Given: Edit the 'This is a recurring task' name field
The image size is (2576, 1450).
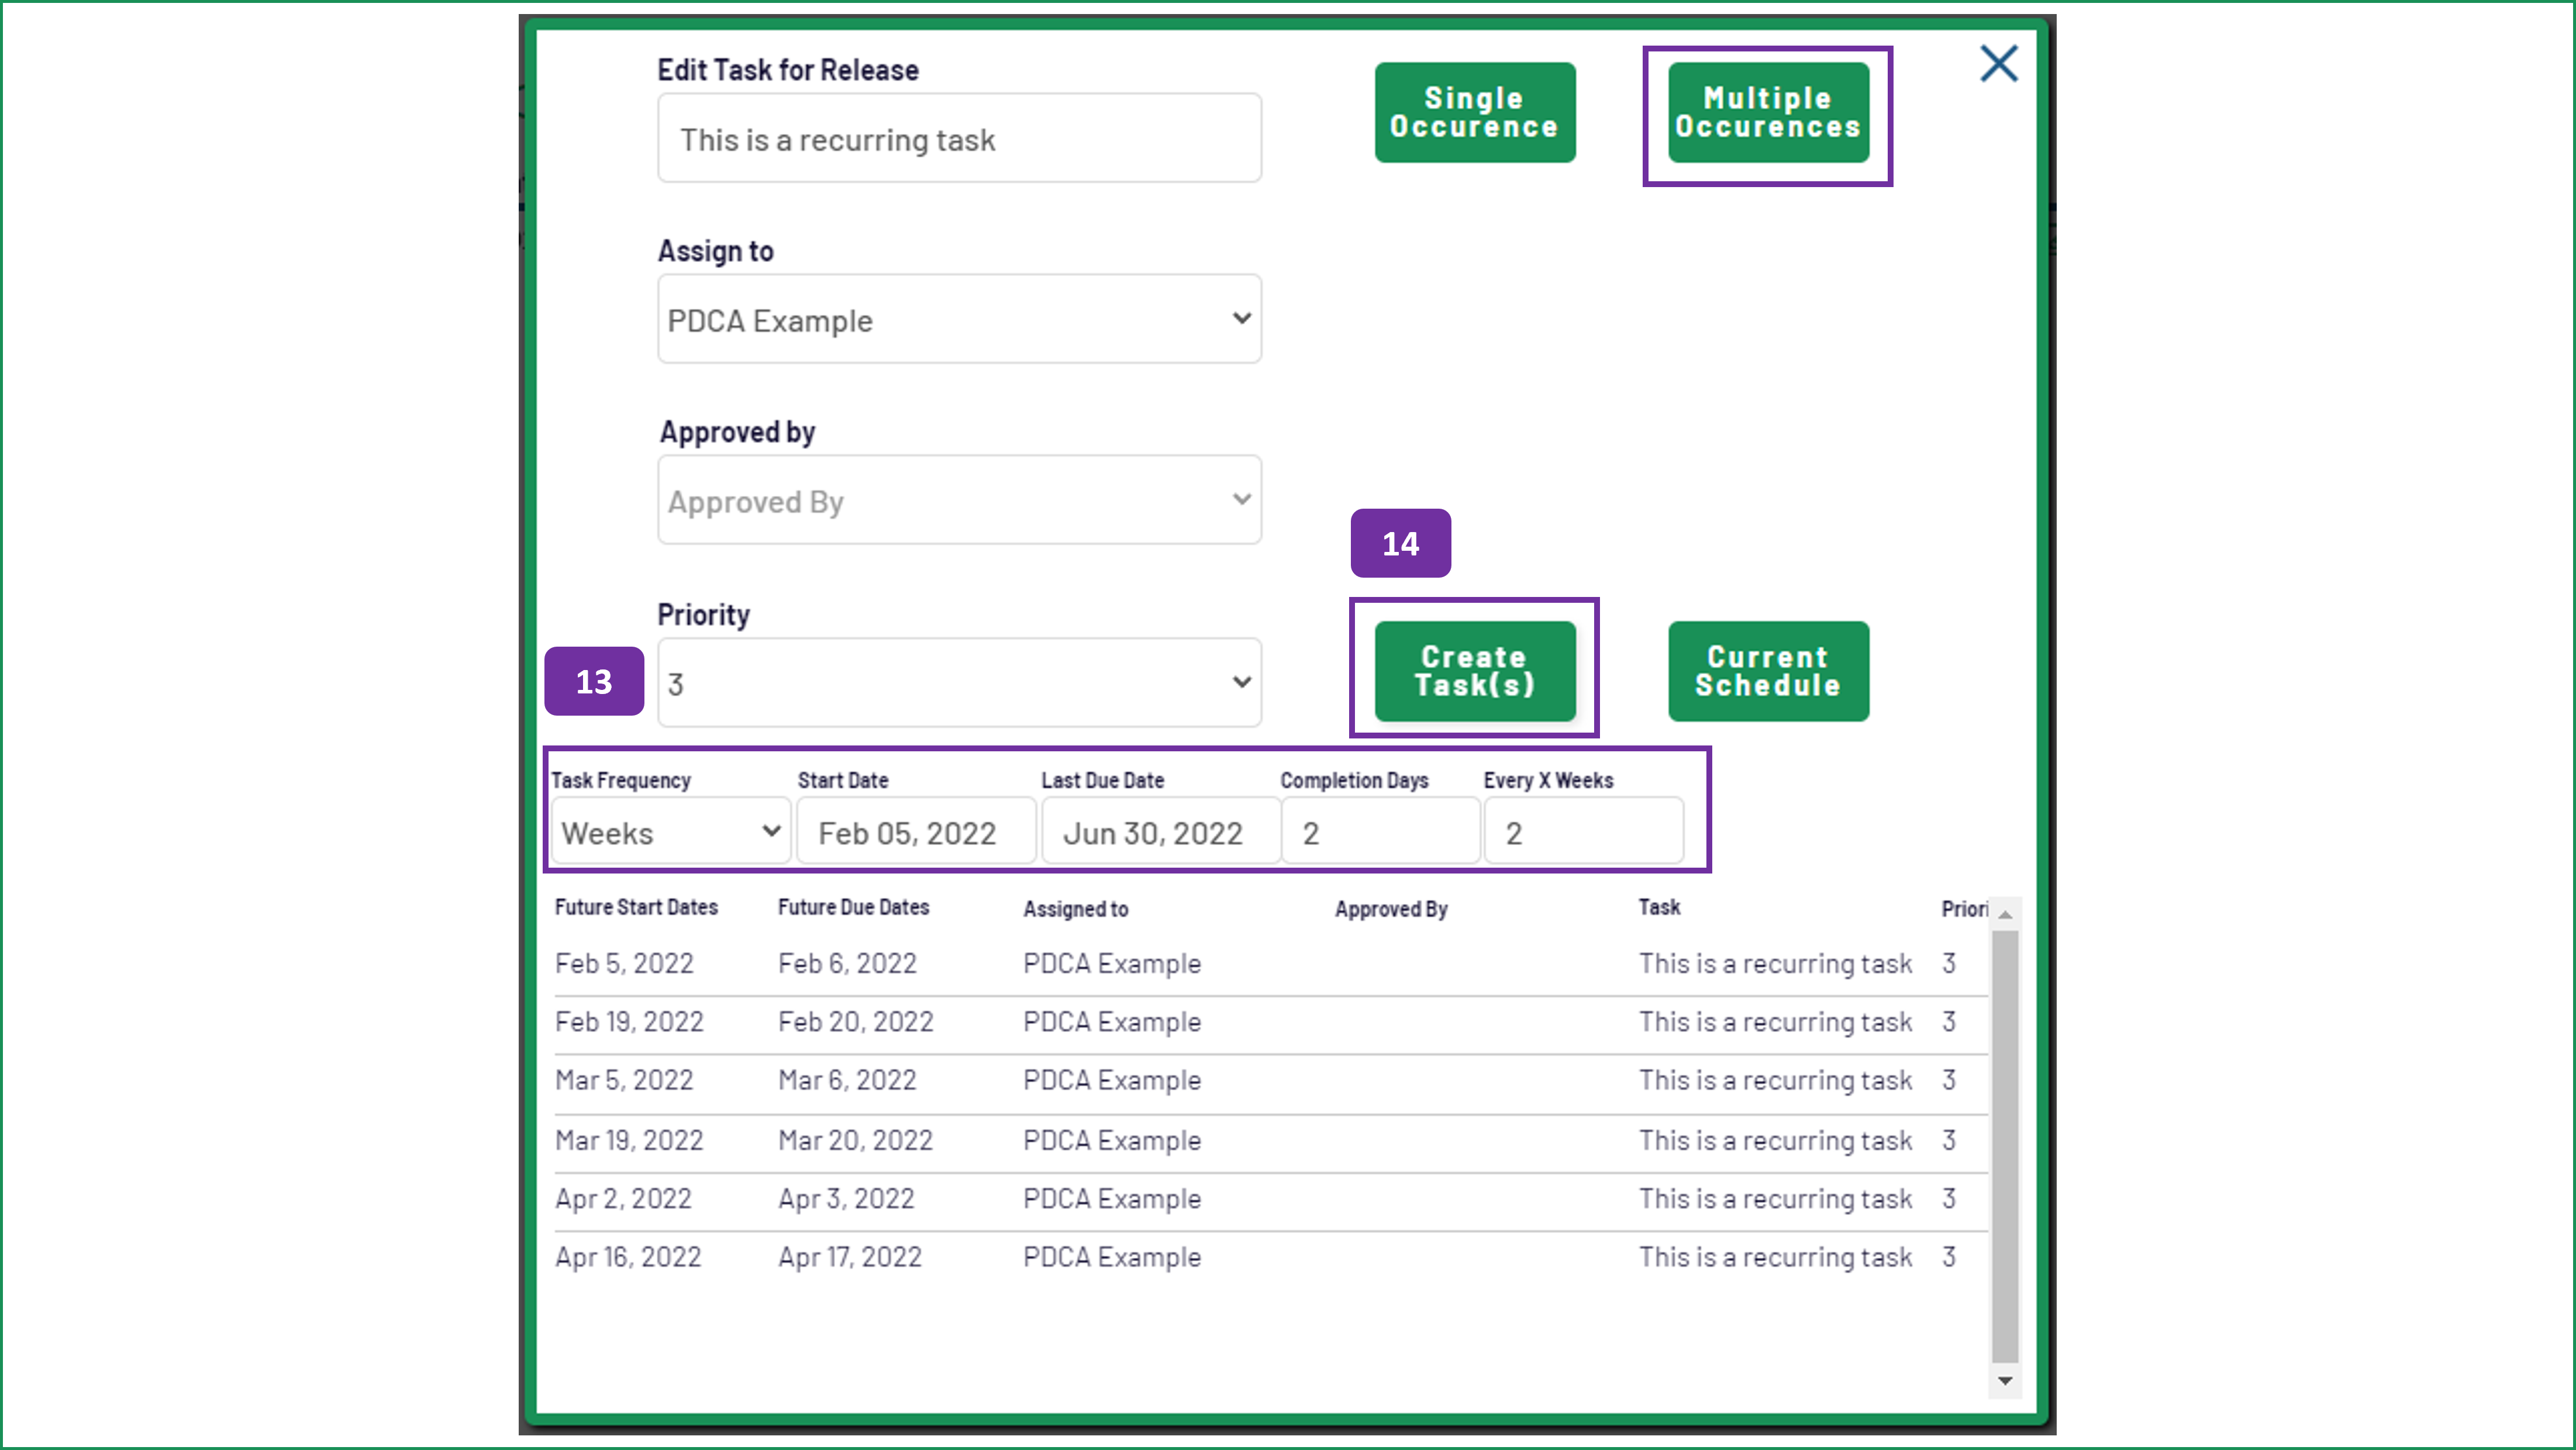Looking at the screenshot, I should 959,138.
